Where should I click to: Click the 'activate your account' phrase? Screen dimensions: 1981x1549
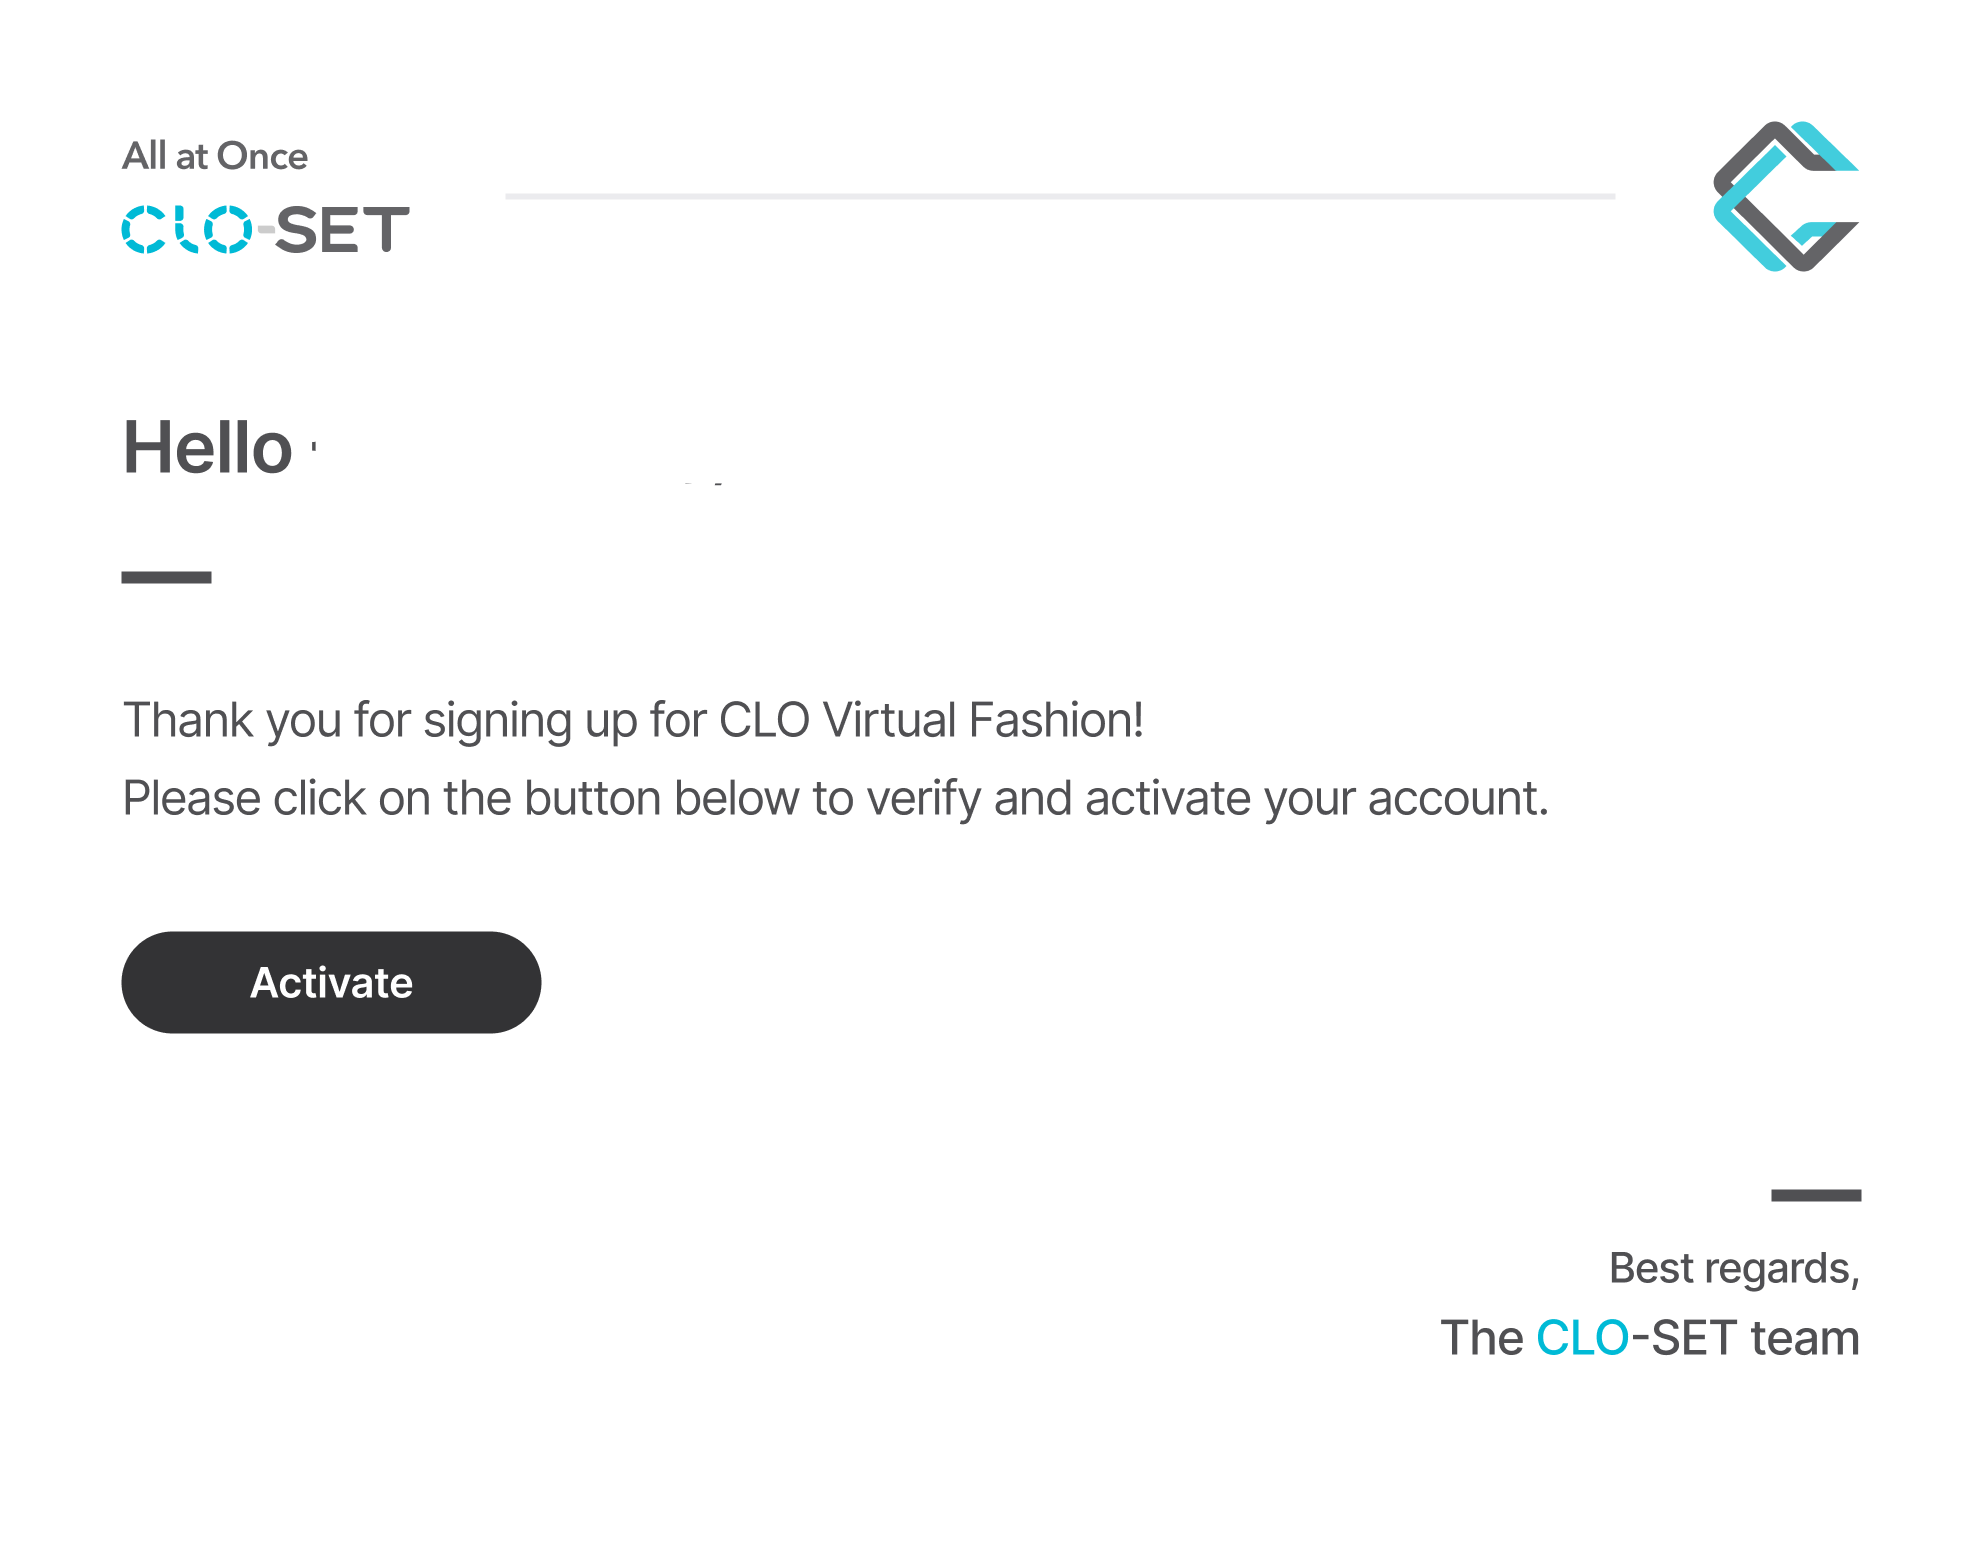1317,798
